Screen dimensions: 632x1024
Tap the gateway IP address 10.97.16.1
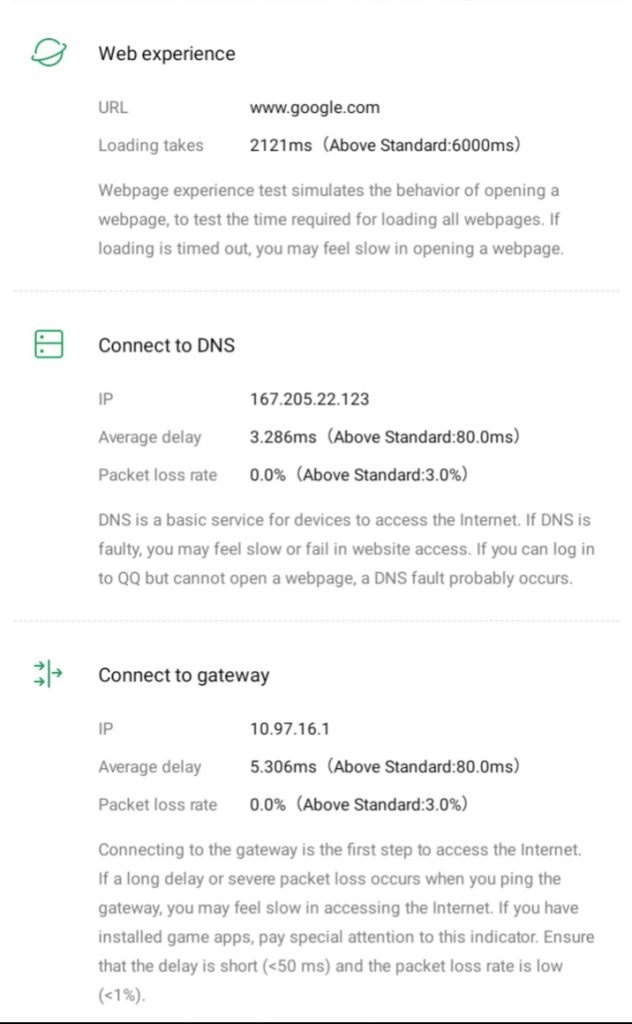289,729
